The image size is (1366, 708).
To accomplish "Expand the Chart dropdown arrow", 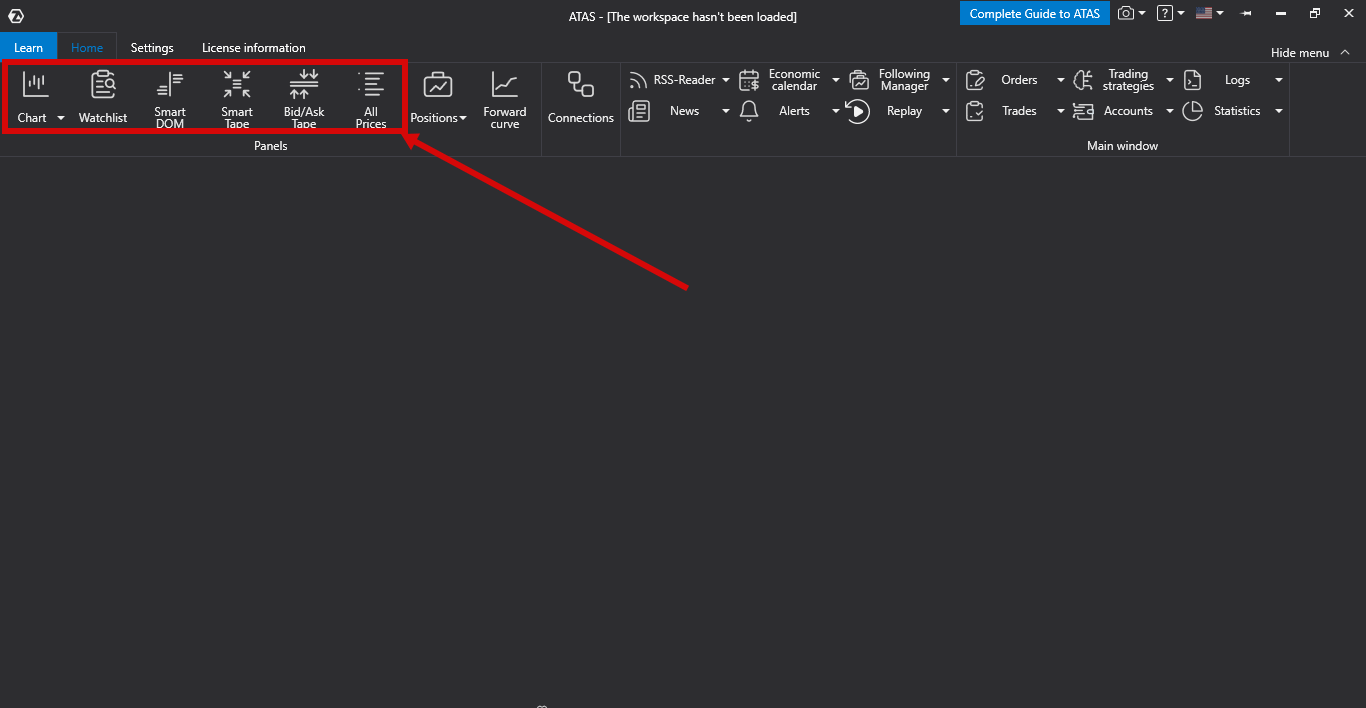I will [61, 118].
